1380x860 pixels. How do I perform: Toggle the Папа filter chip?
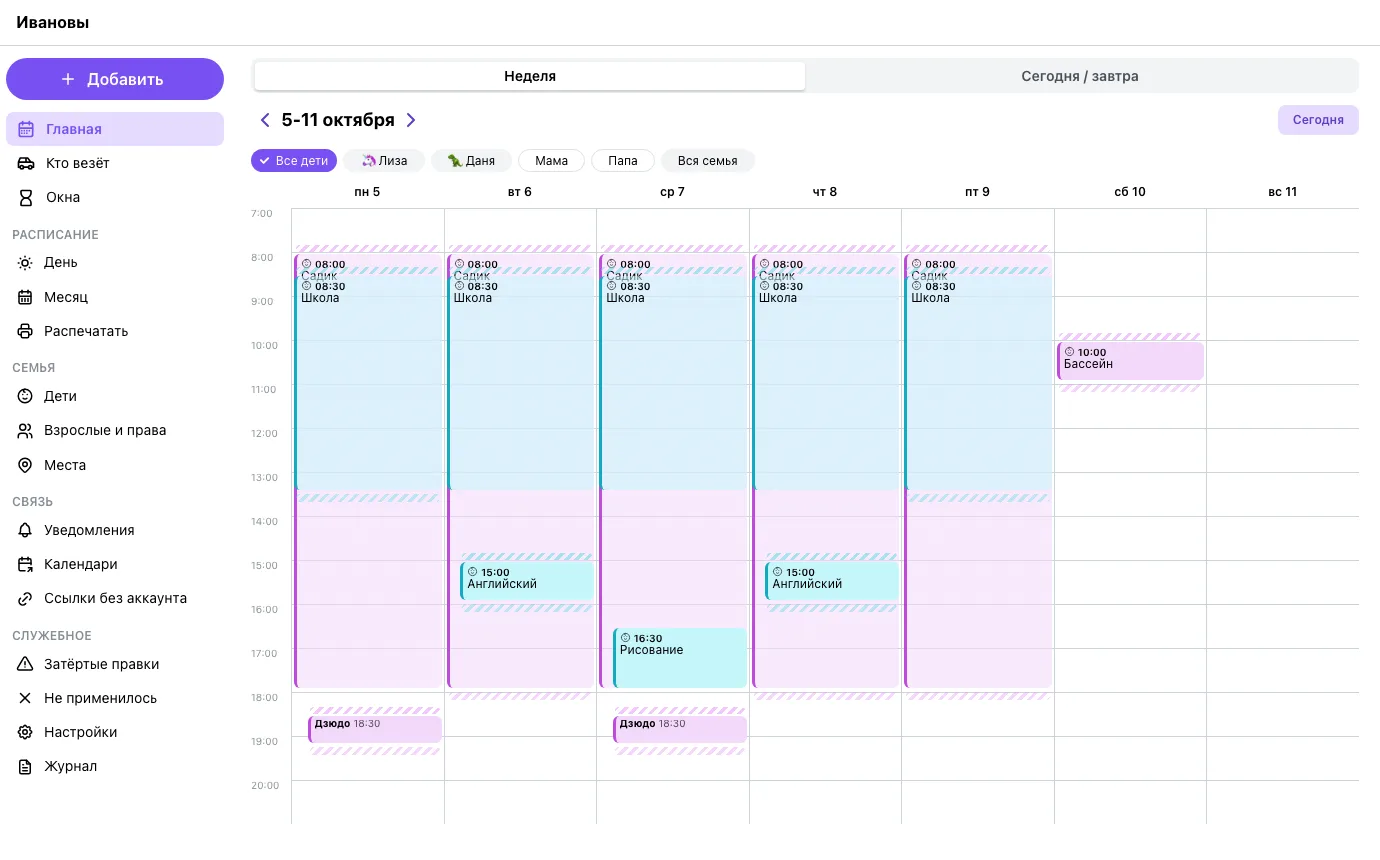623,161
